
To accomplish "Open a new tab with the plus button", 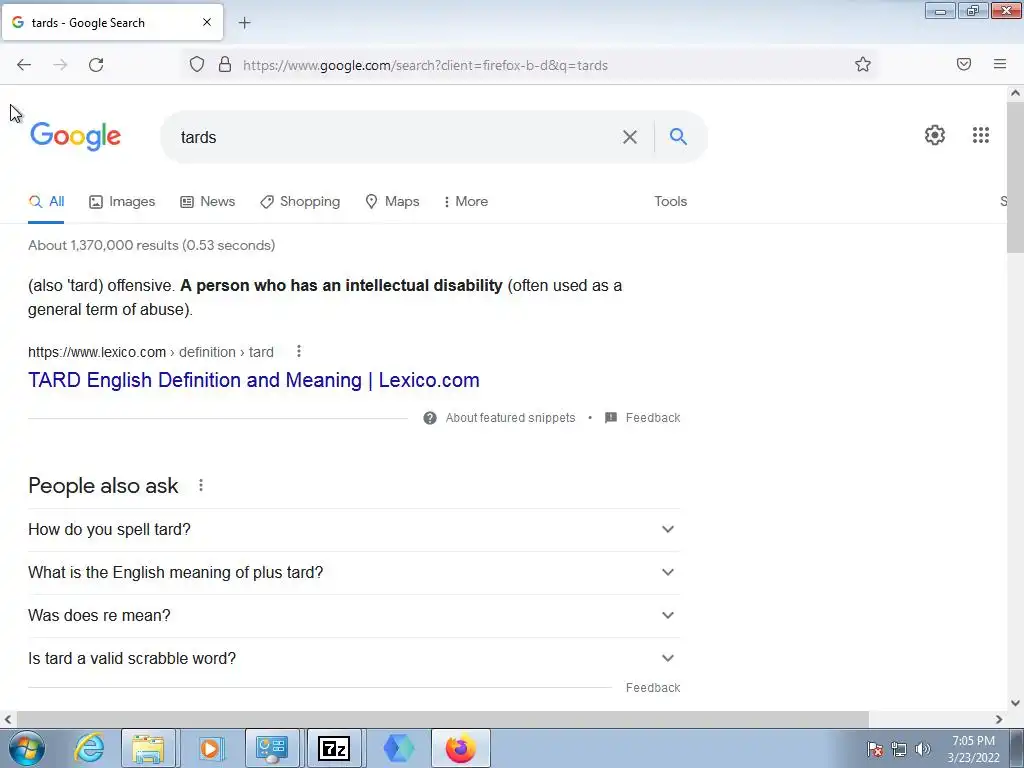I will click(244, 23).
